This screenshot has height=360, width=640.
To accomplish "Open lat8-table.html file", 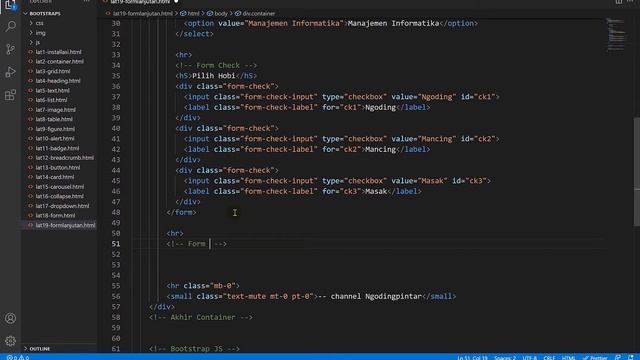I will (x=54, y=119).
